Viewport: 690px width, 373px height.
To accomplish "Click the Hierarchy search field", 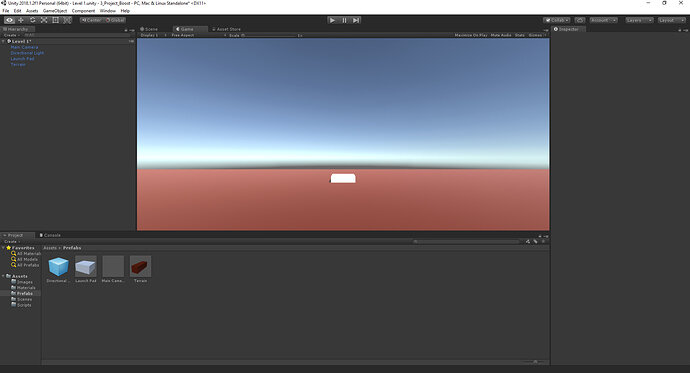I will point(77,35).
